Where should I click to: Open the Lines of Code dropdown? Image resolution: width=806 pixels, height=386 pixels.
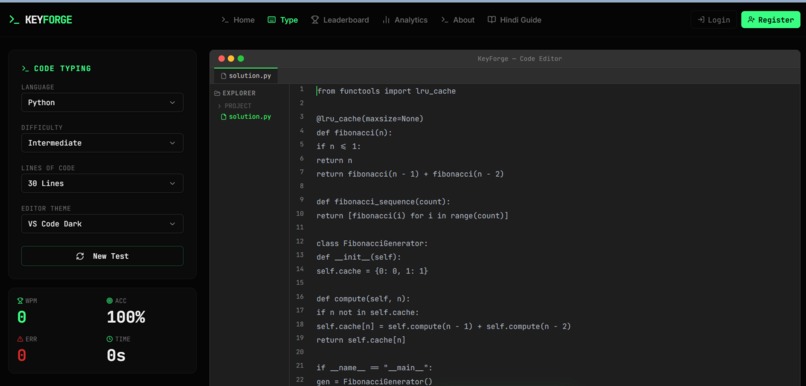coord(102,183)
